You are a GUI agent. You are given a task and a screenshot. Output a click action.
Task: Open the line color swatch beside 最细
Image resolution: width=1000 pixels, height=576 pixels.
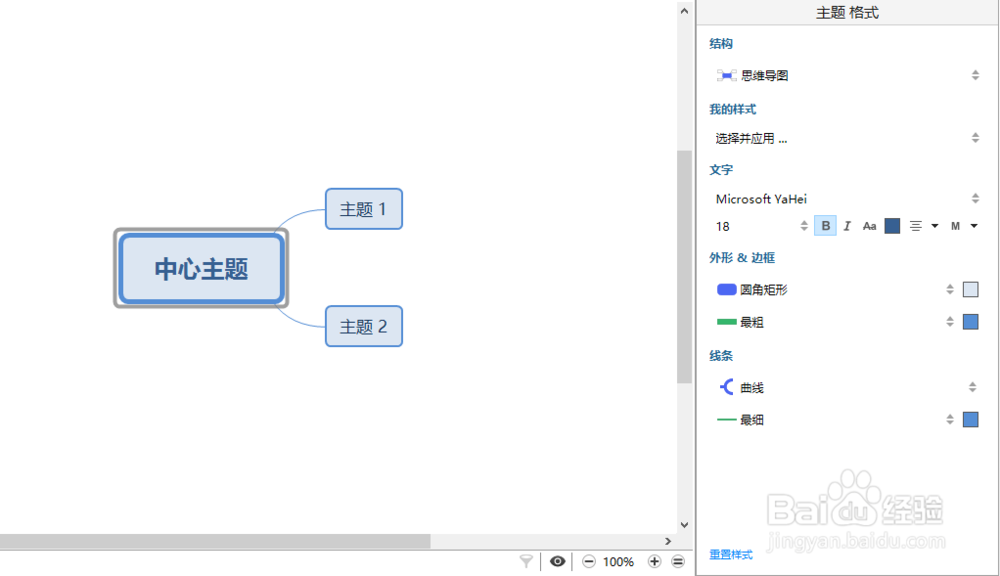(x=971, y=420)
